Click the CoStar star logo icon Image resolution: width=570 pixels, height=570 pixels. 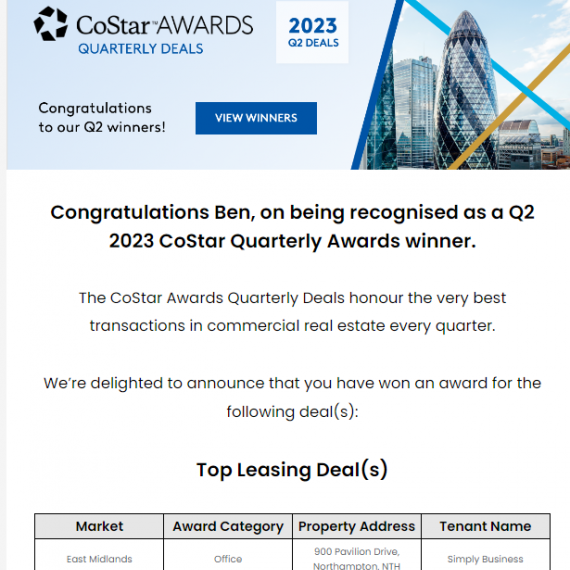tap(51, 24)
